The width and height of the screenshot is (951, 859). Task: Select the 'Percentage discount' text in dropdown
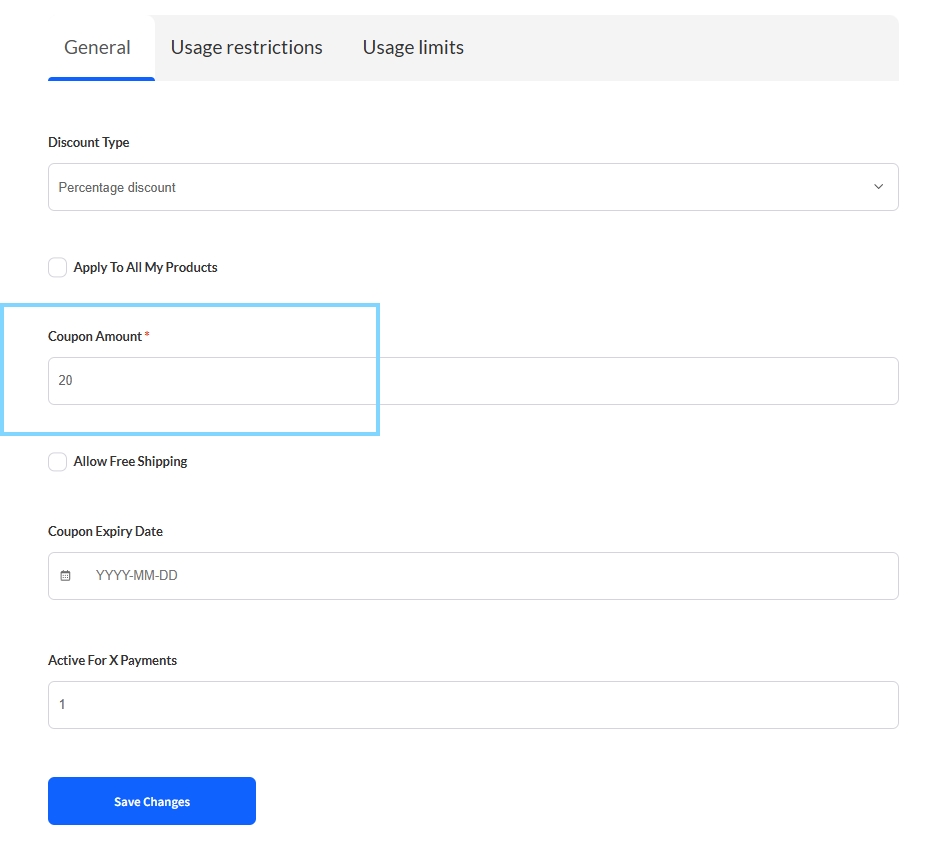pyautogui.click(x=117, y=187)
